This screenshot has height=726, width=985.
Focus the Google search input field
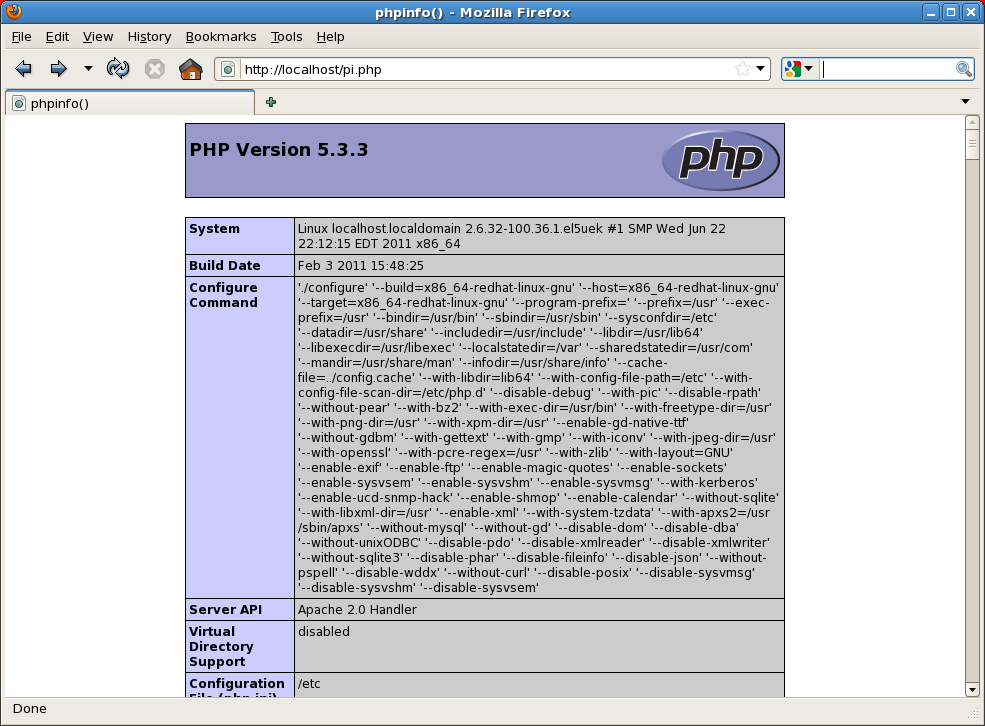886,69
